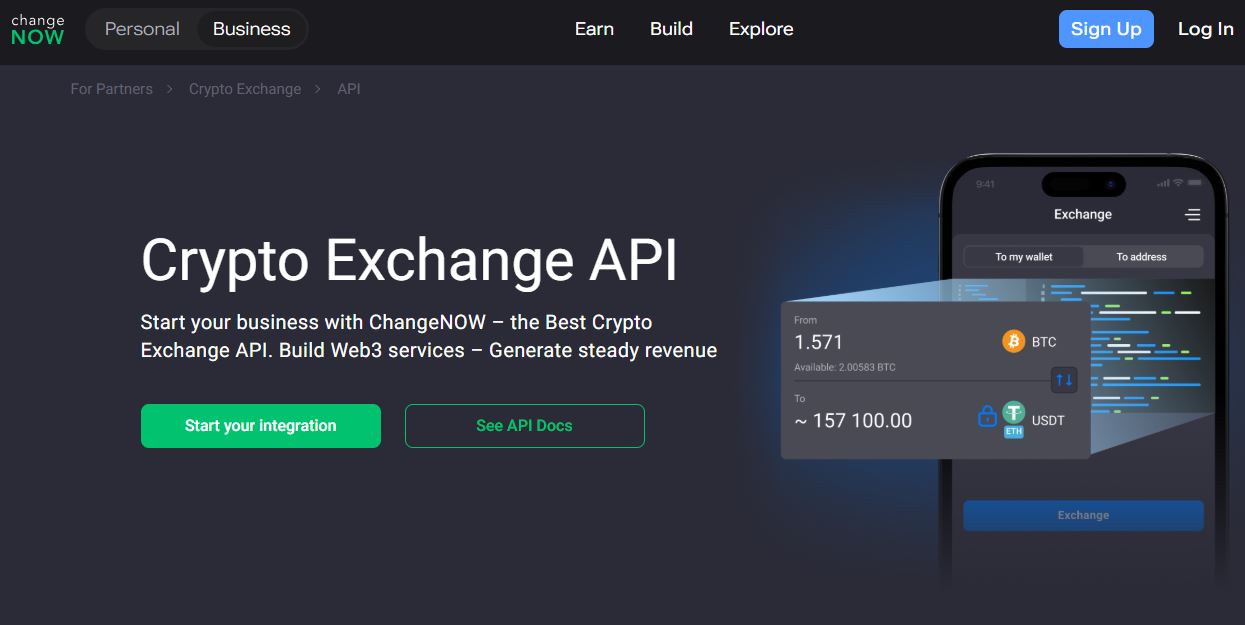
Task: Click the blue lock icon
Action: [x=987, y=415]
